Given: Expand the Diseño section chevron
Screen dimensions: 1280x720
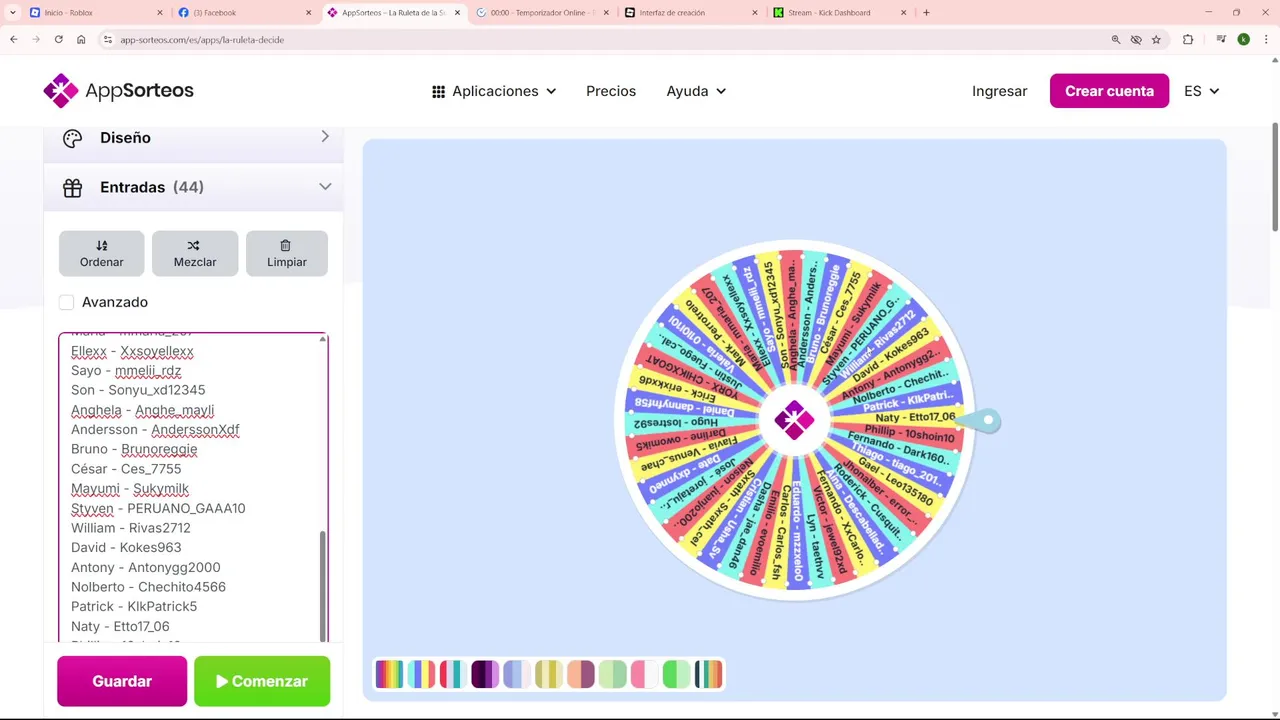Looking at the screenshot, I should click(x=325, y=136).
